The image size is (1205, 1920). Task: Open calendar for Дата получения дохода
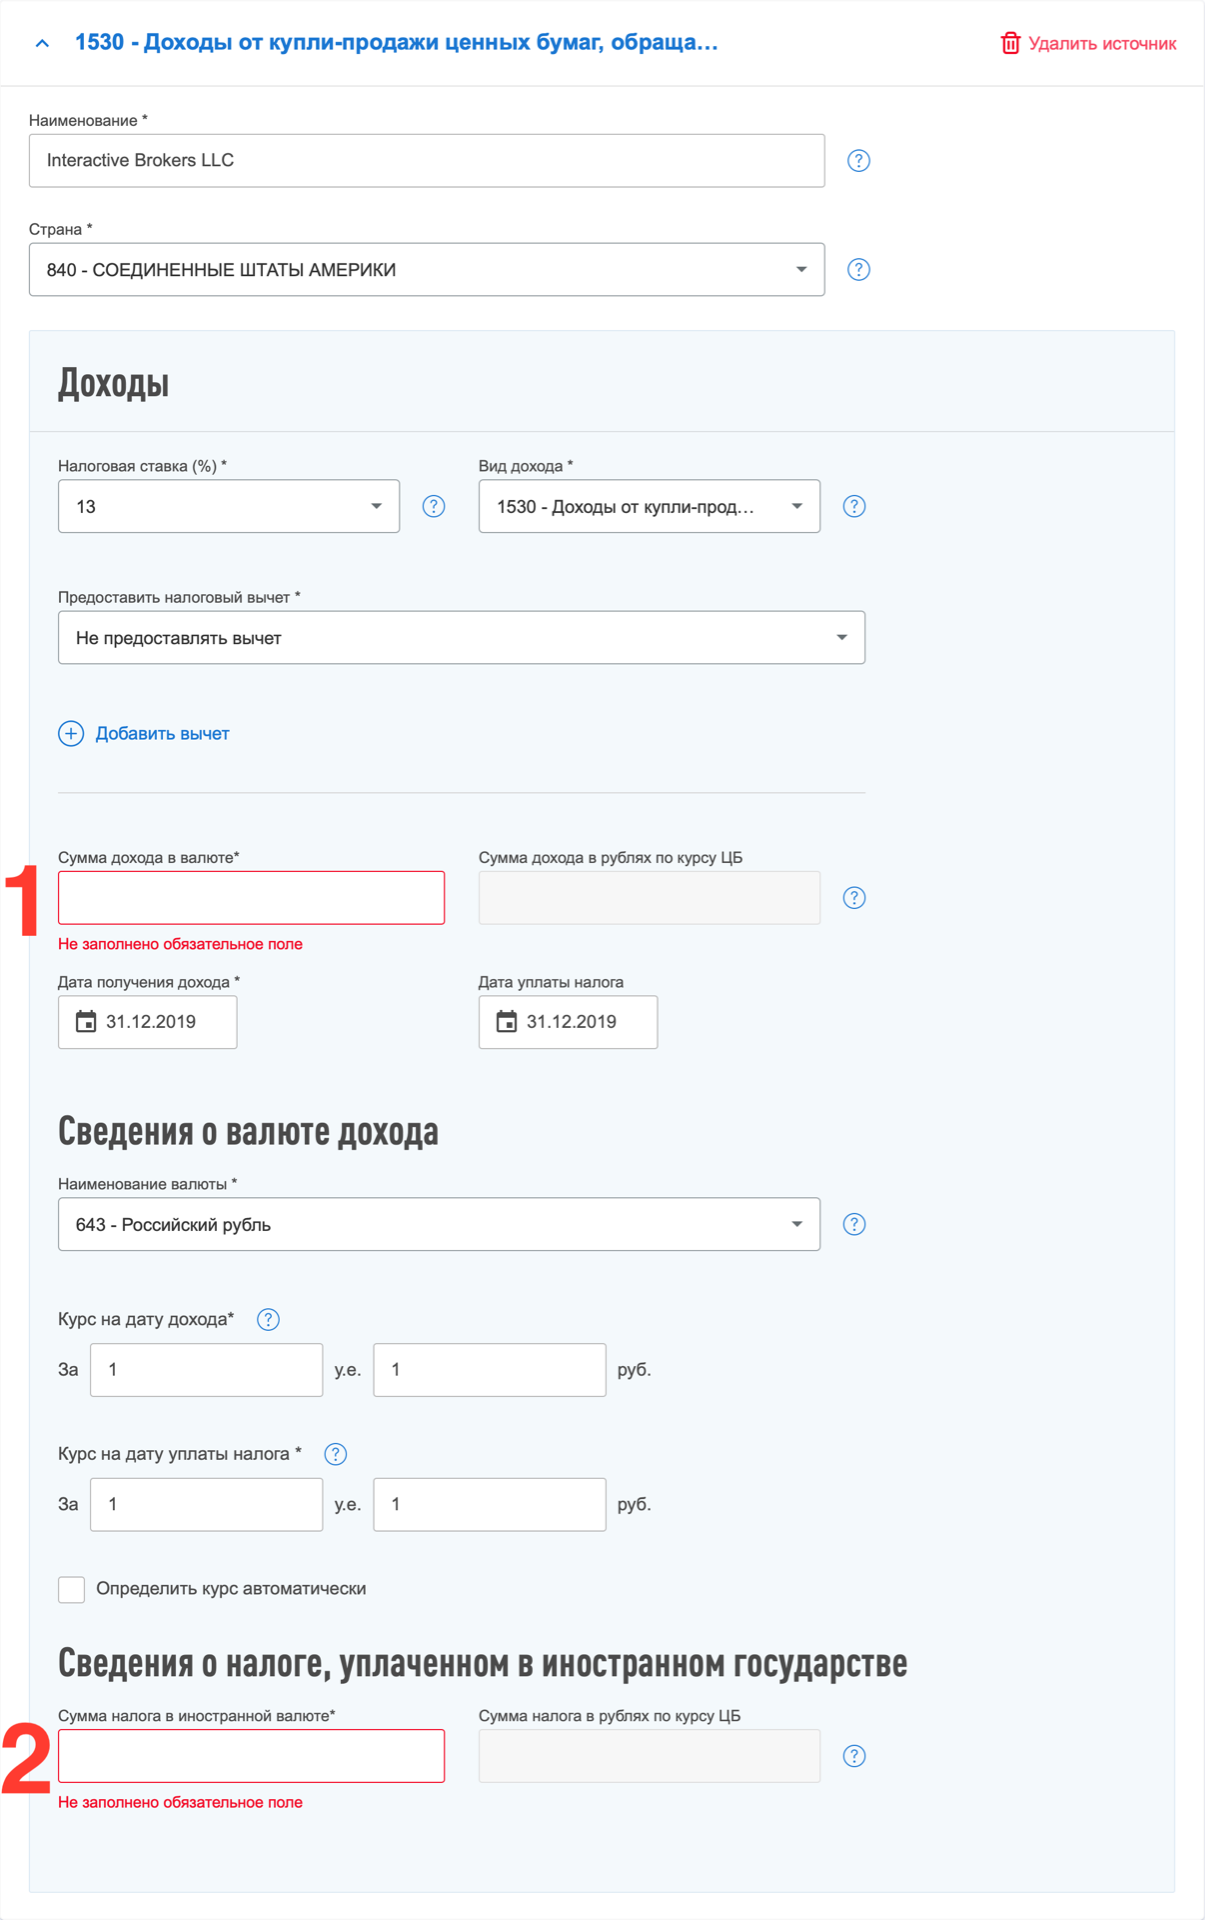click(x=87, y=1022)
